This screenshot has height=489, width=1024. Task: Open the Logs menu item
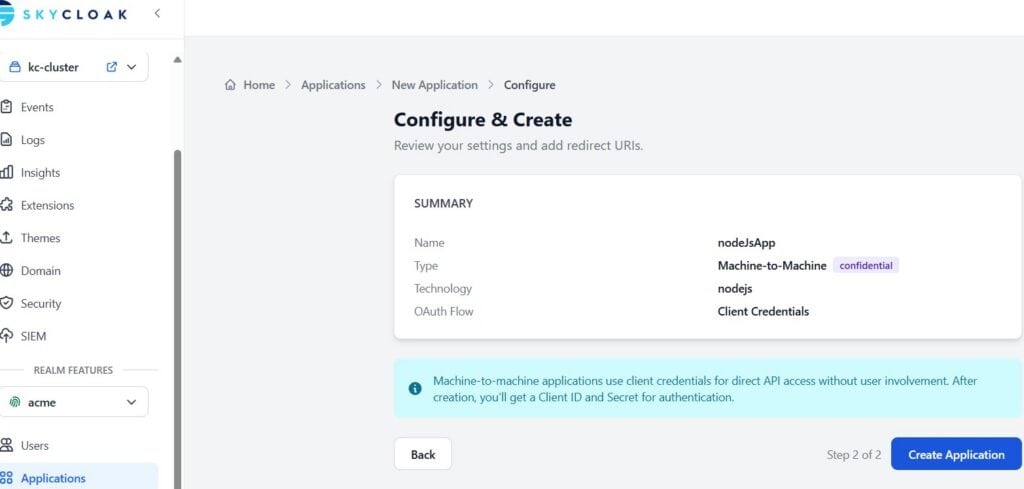(x=33, y=140)
